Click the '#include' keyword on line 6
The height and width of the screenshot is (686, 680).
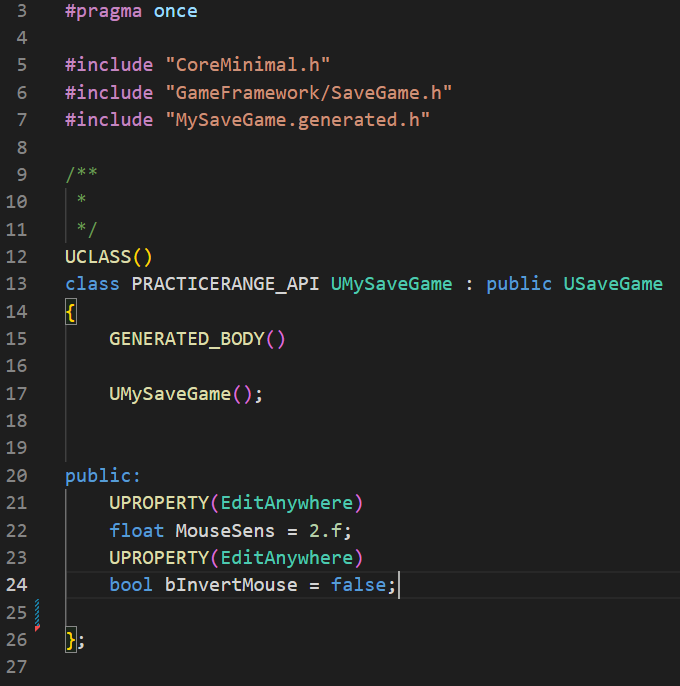[109, 93]
